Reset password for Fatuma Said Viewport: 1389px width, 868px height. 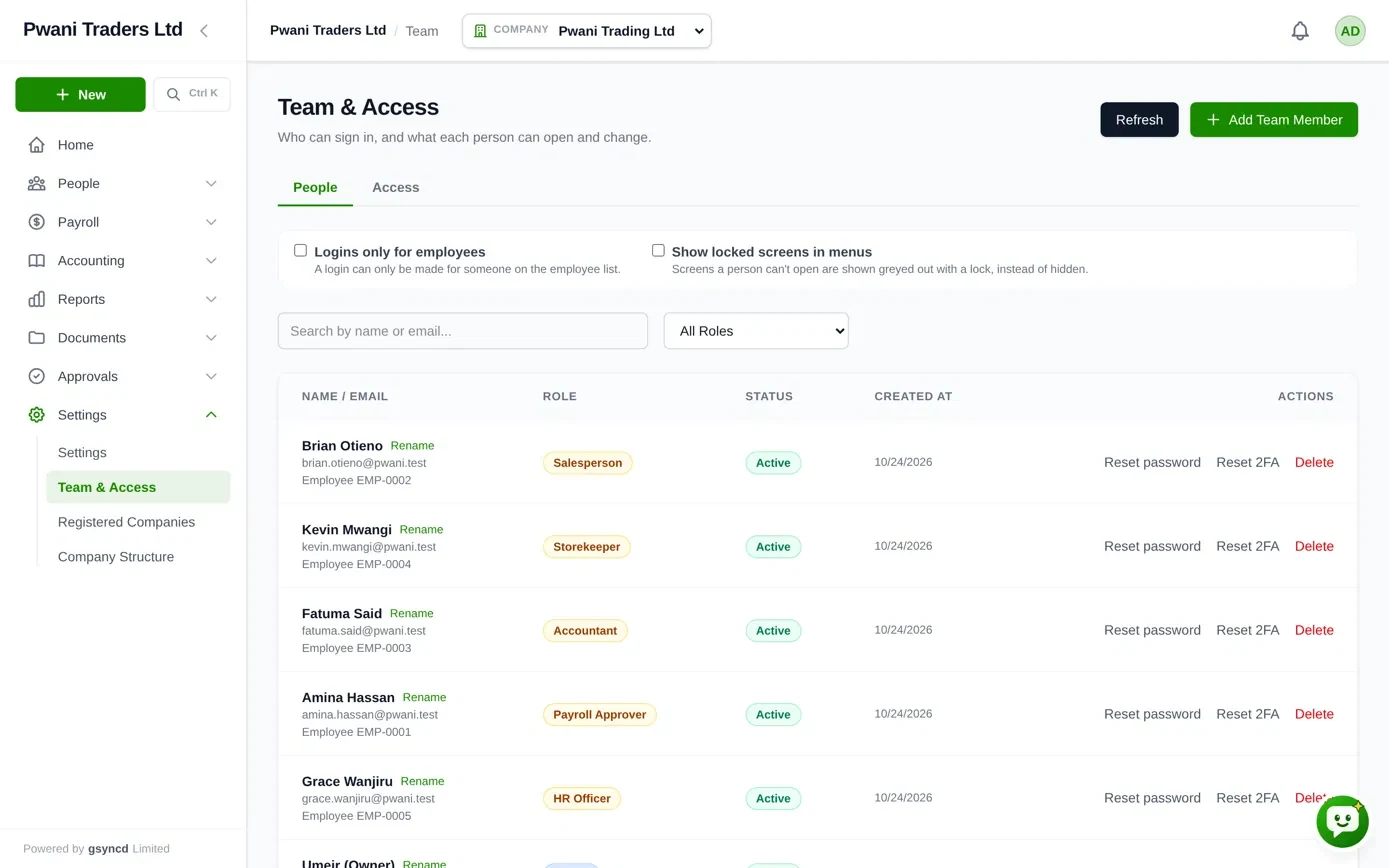[x=1152, y=630]
